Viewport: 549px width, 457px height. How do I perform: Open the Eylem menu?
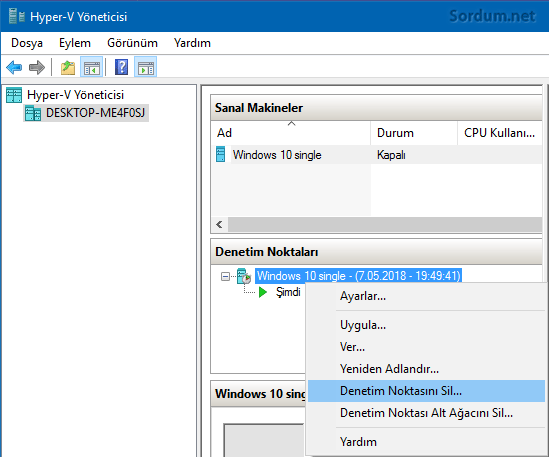(x=75, y=43)
